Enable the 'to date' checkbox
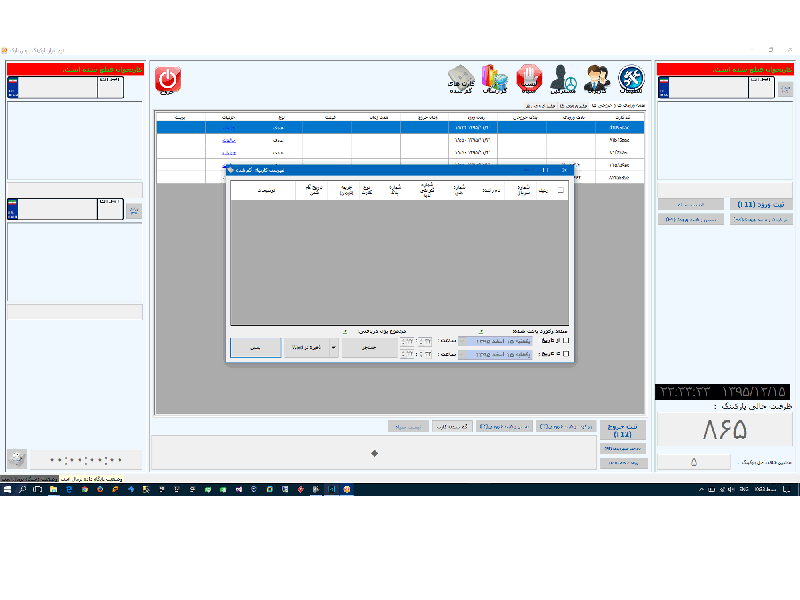Screen dimensions: 800x600 point(567,354)
